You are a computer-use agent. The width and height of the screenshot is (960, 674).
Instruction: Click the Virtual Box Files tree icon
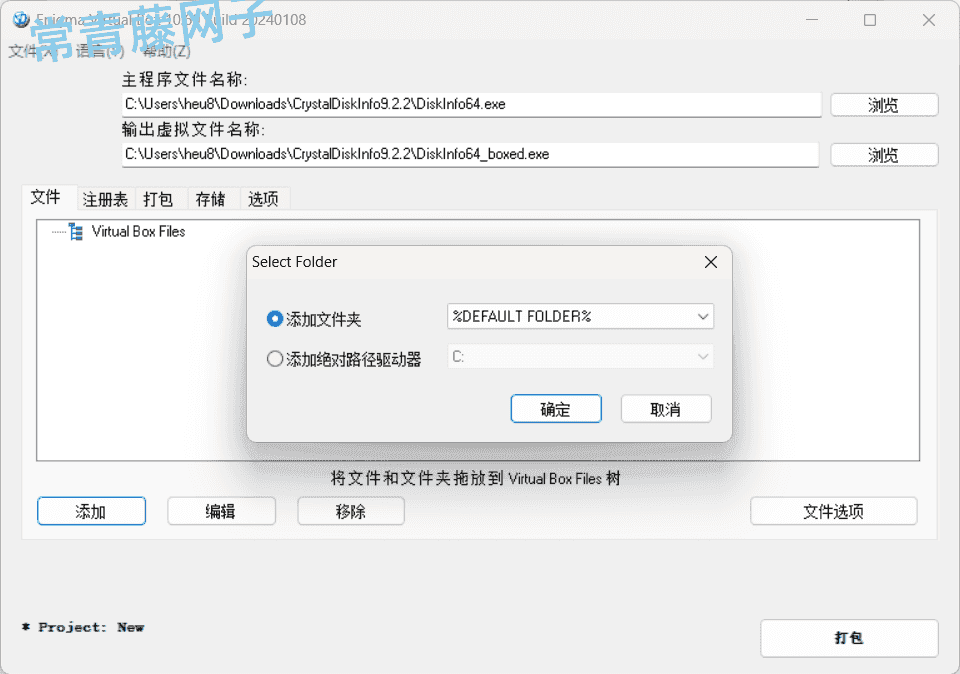[75, 232]
